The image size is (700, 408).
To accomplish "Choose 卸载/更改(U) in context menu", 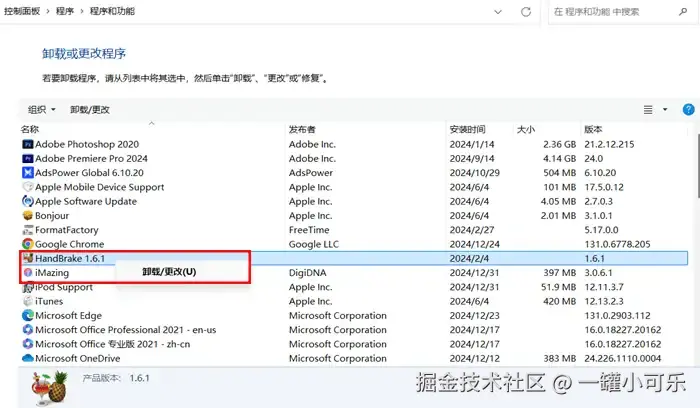I will [169, 271].
